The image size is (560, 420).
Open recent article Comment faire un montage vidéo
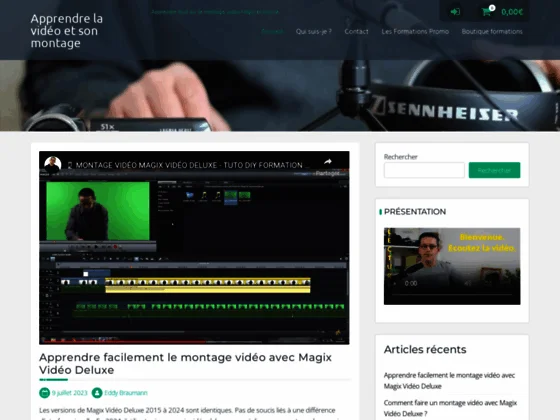450,408
